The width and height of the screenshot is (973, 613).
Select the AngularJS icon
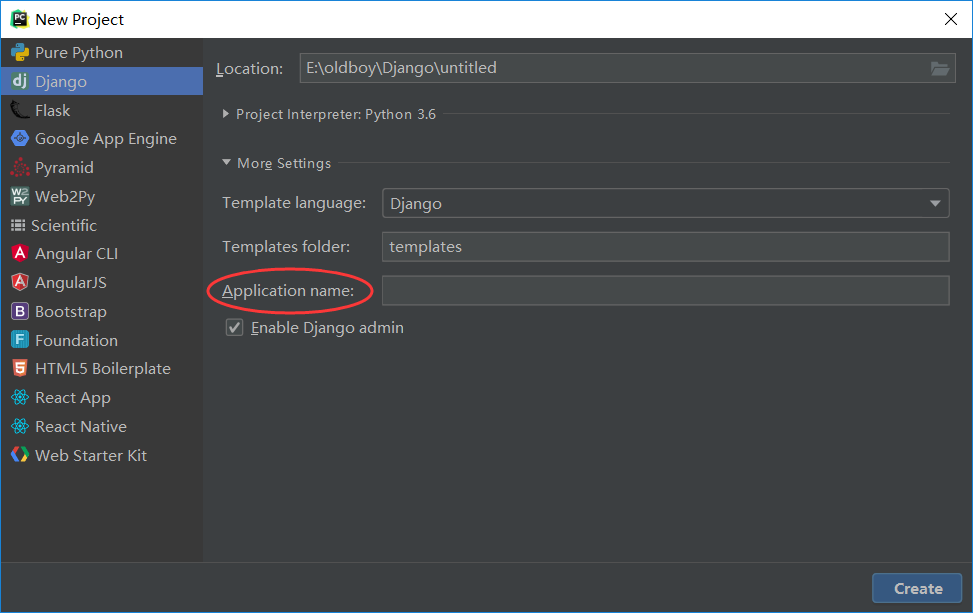[20, 282]
